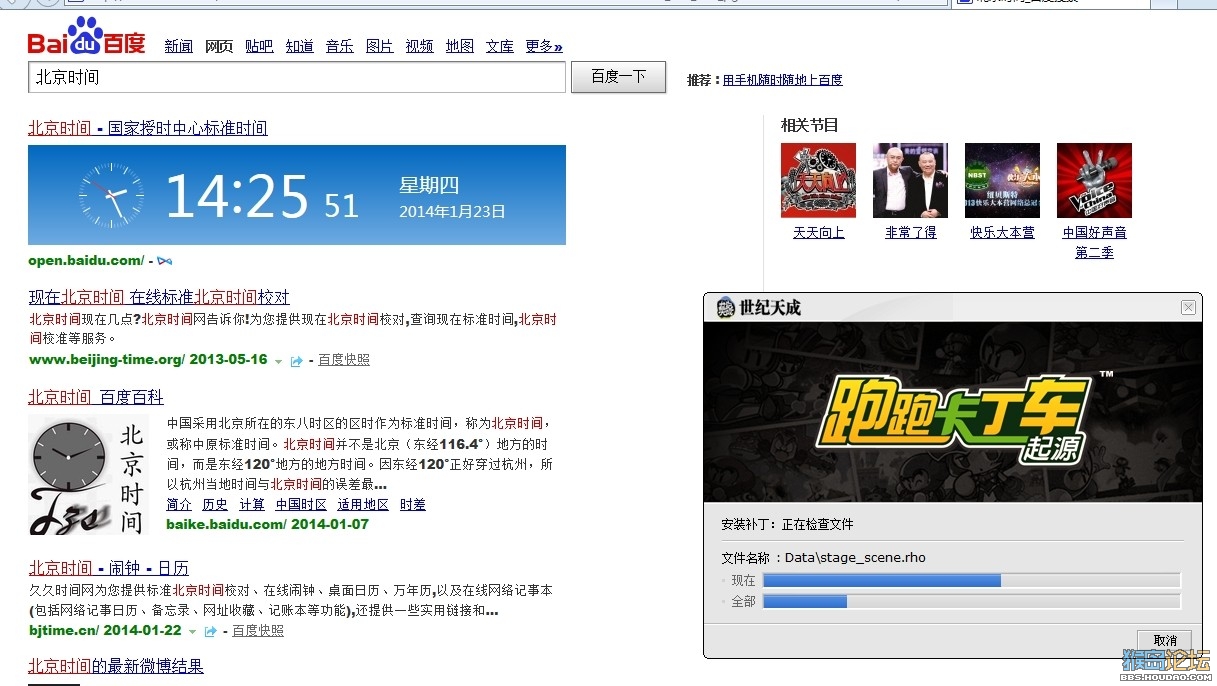Click share icon beside beijing-time.org result

pos(296,360)
